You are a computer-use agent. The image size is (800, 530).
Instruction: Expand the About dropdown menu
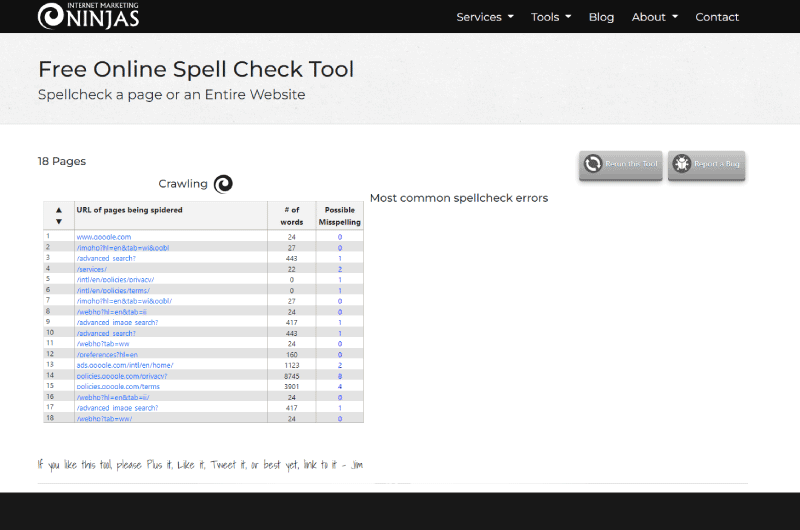[654, 17]
